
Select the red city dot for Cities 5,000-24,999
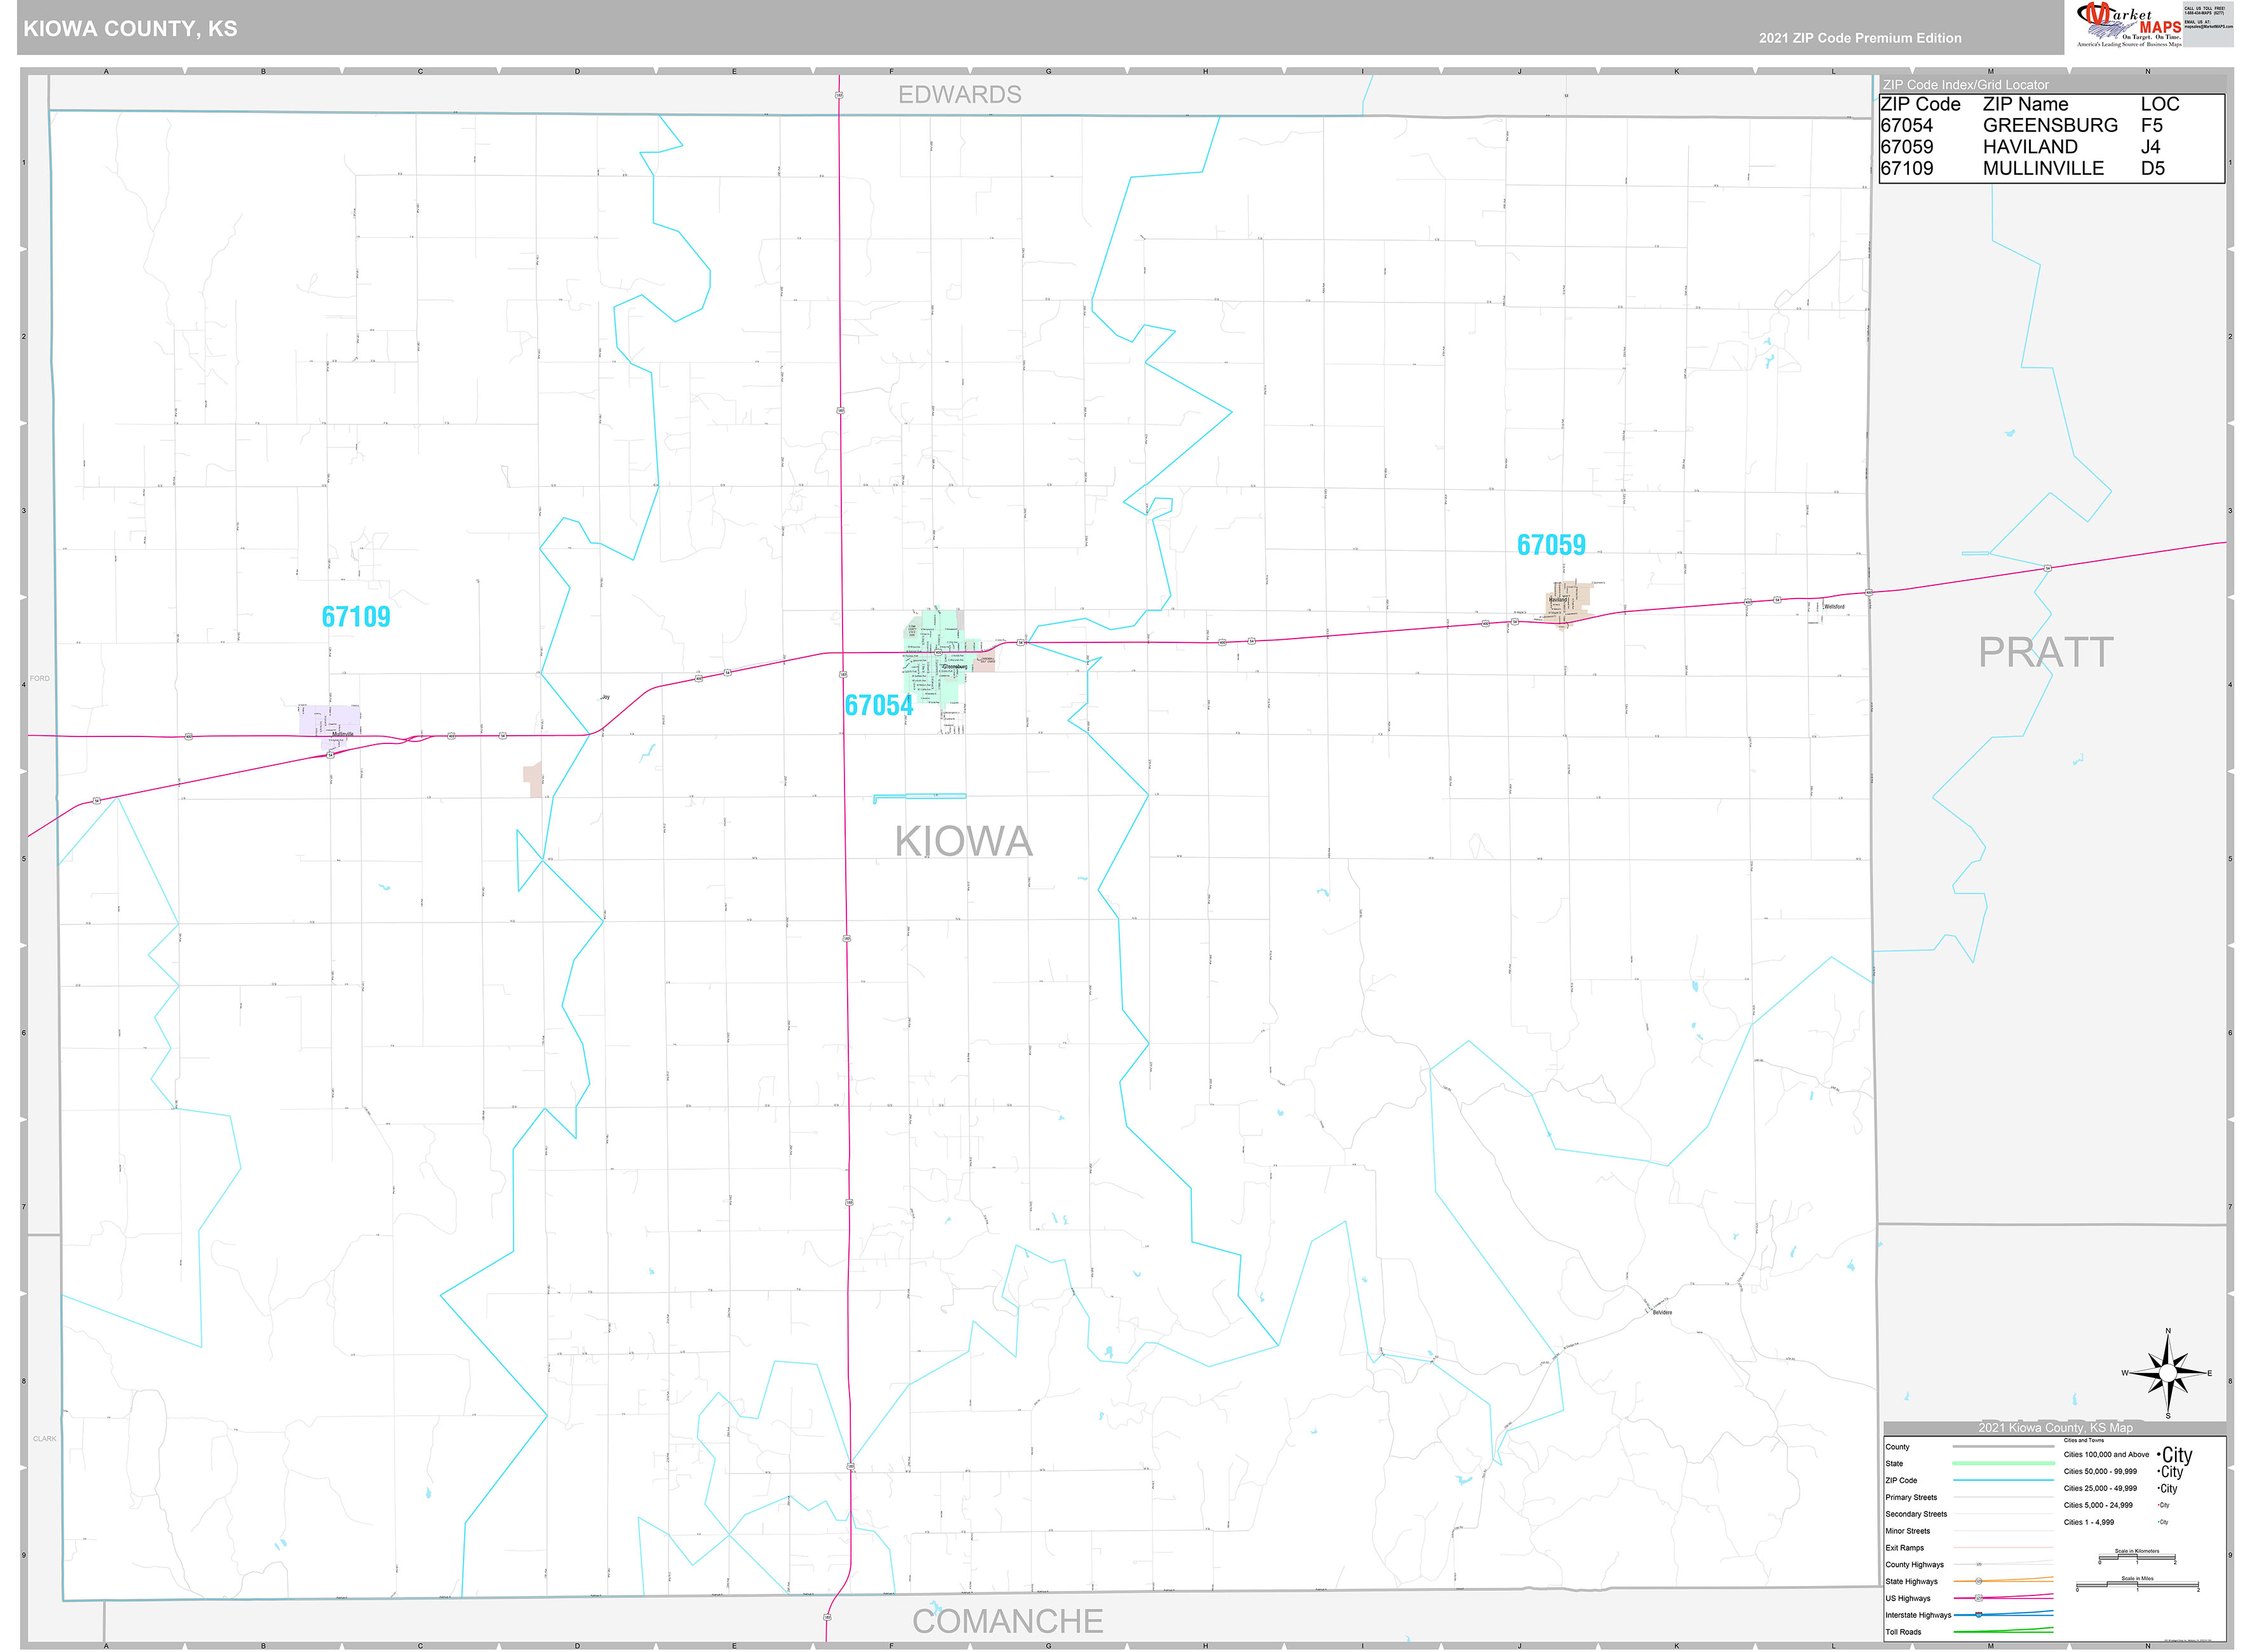click(2158, 1505)
